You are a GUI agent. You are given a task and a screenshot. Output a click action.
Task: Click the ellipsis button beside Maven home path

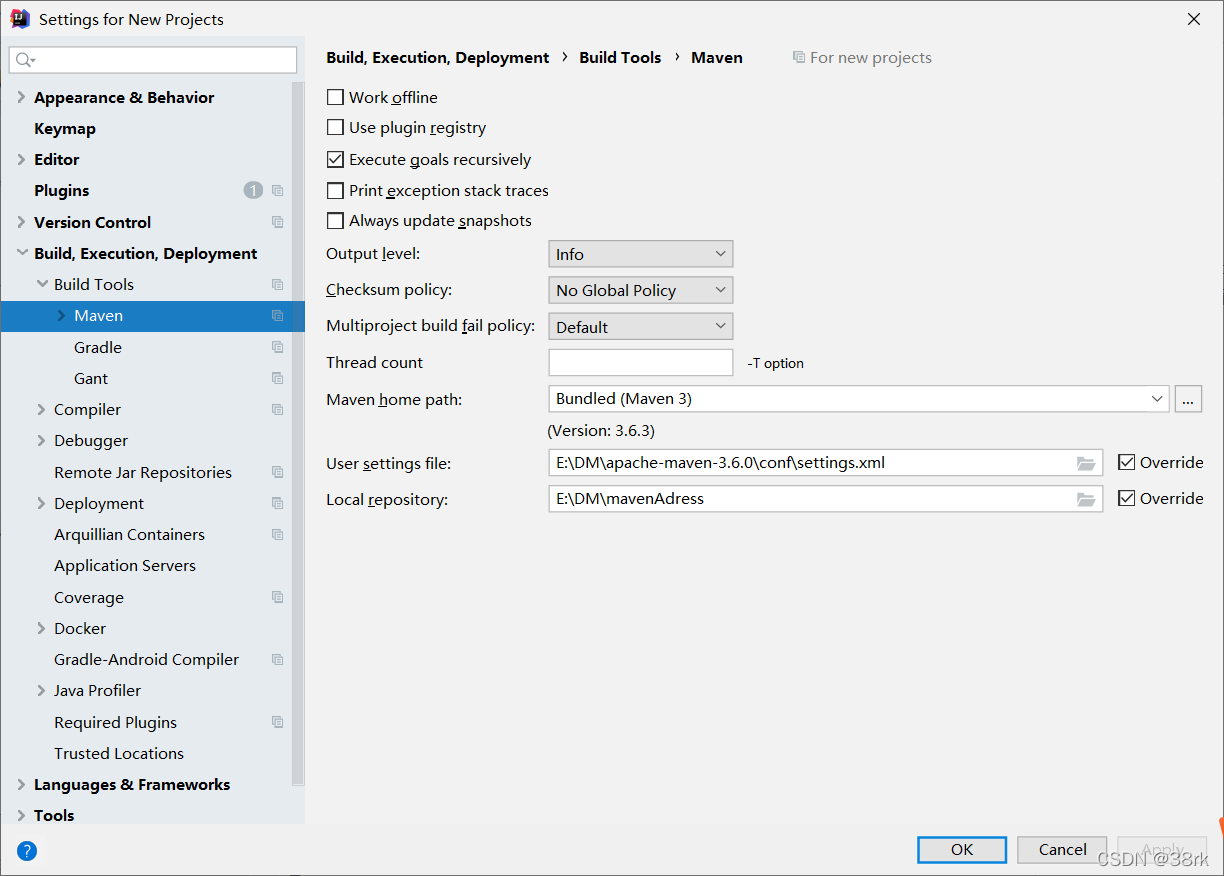pyautogui.click(x=1188, y=398)
